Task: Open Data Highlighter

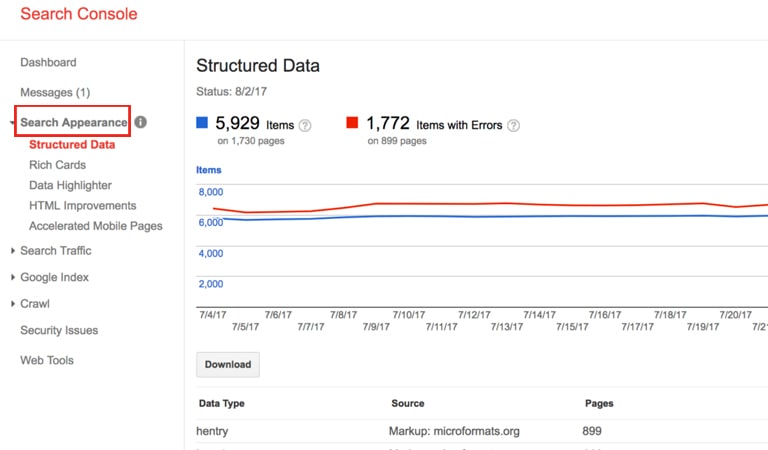Action: pos(70,185)
